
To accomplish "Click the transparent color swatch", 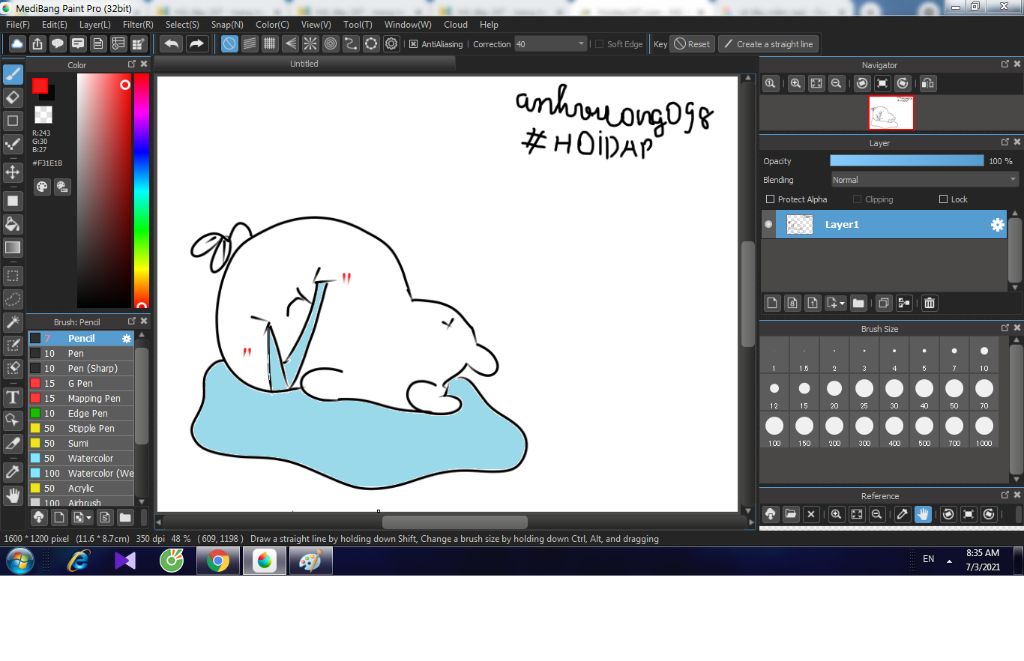I will tap(43, 114).
